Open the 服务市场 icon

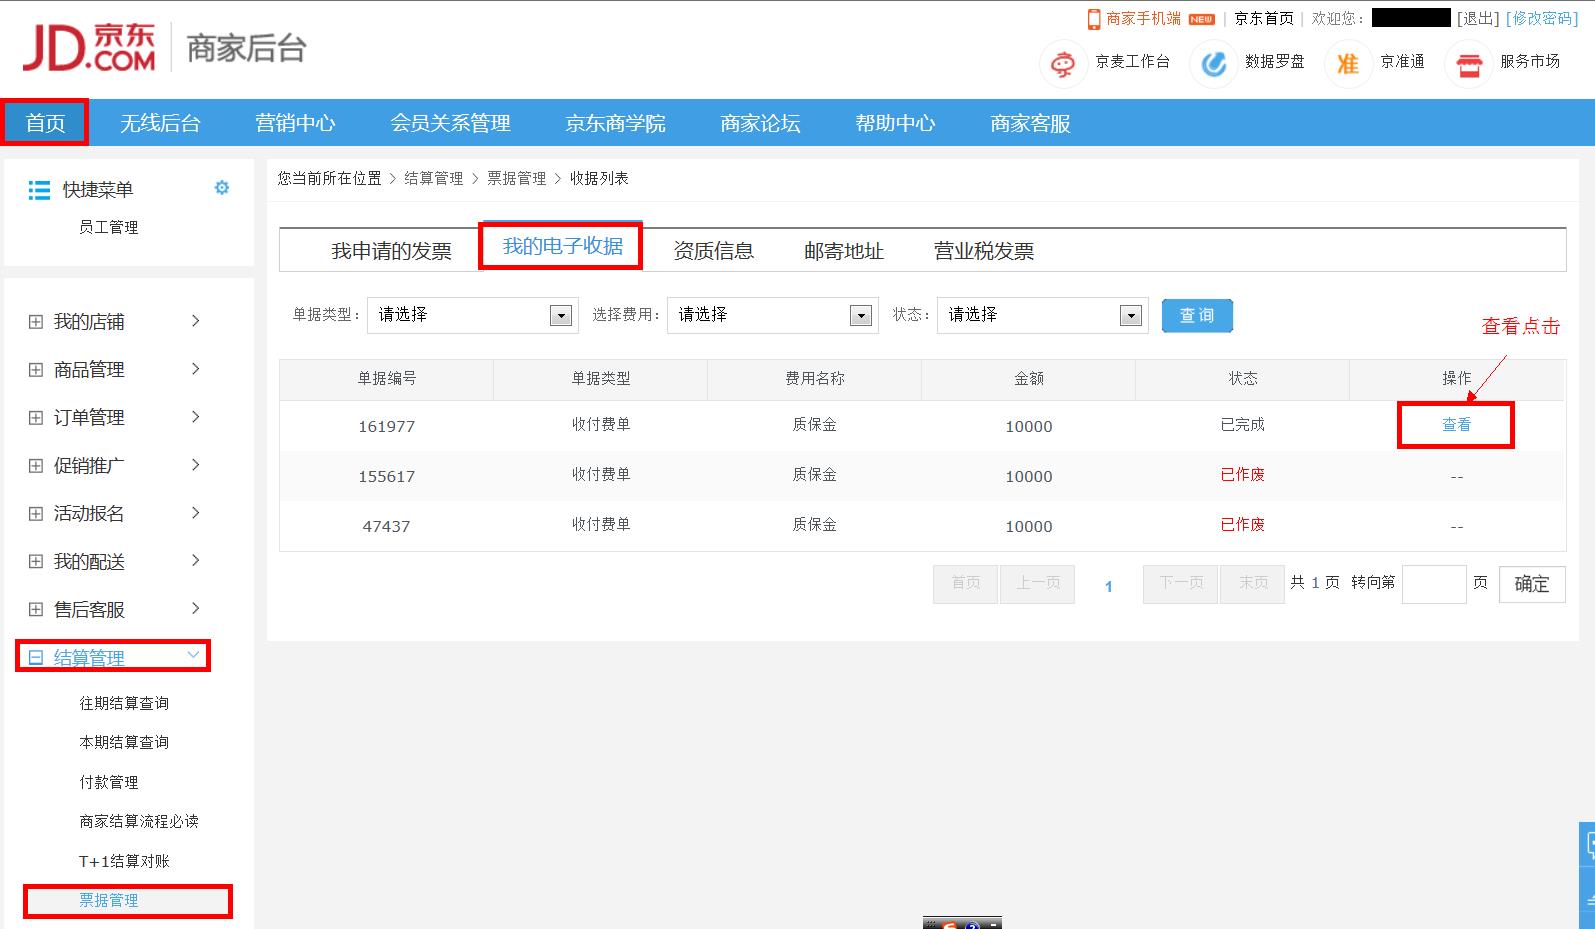pyautogui.click(x=1468, y=65)
